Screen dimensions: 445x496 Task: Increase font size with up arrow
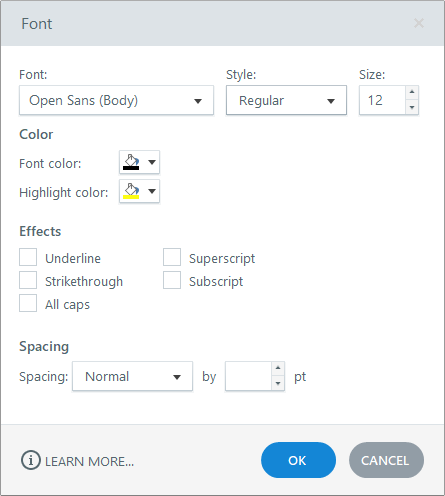pyautogui.click(x=412, y=92)
